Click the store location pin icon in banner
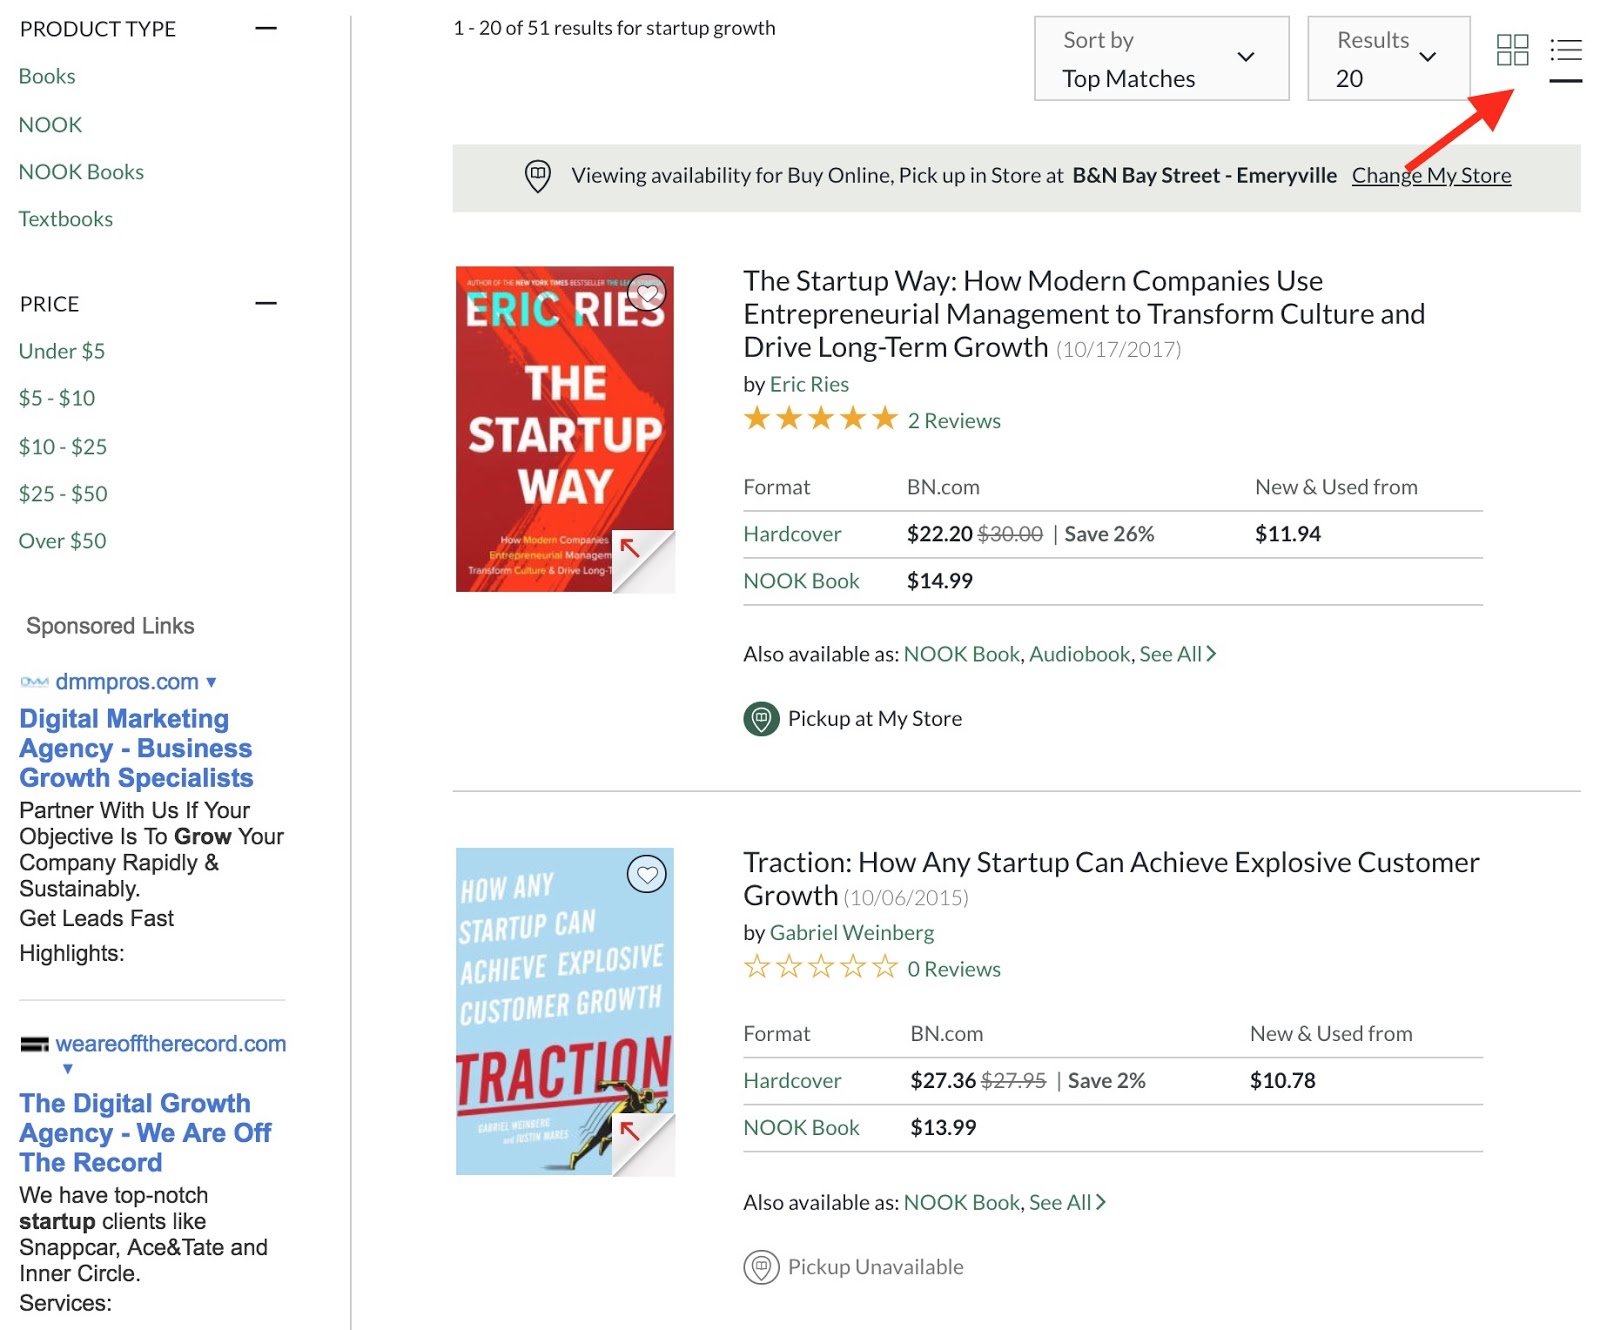This screenshot has height=1330, width=1600. pyautogui.click(x=538, y=176)
